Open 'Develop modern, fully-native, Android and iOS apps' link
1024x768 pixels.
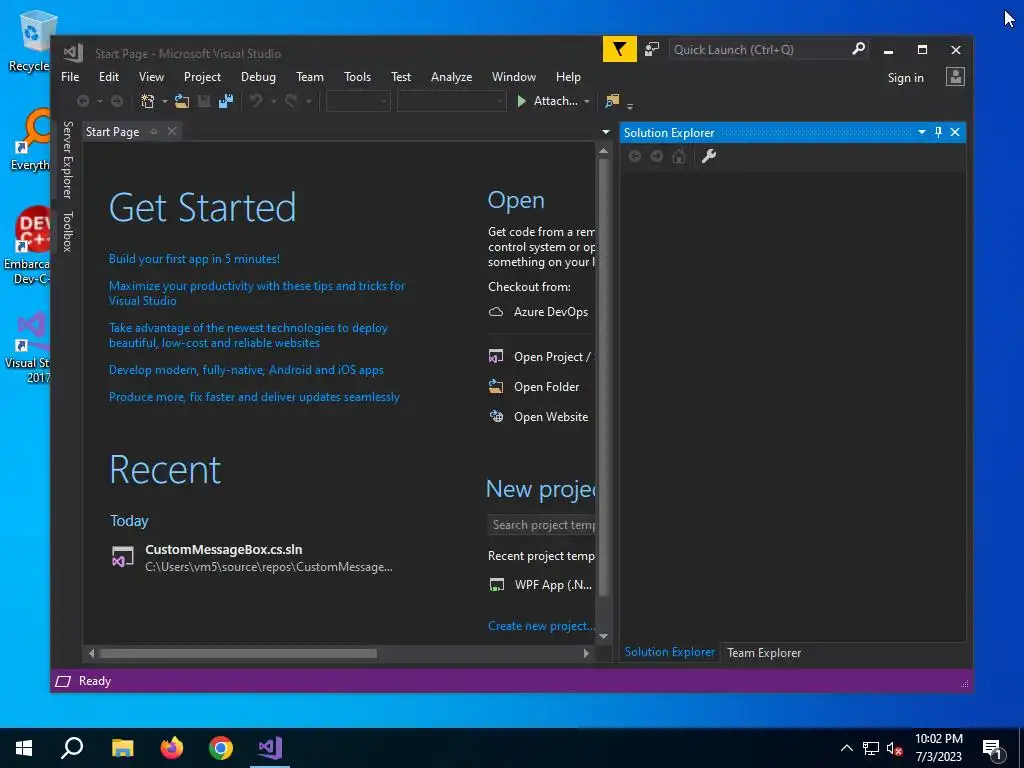coord(246,370)
